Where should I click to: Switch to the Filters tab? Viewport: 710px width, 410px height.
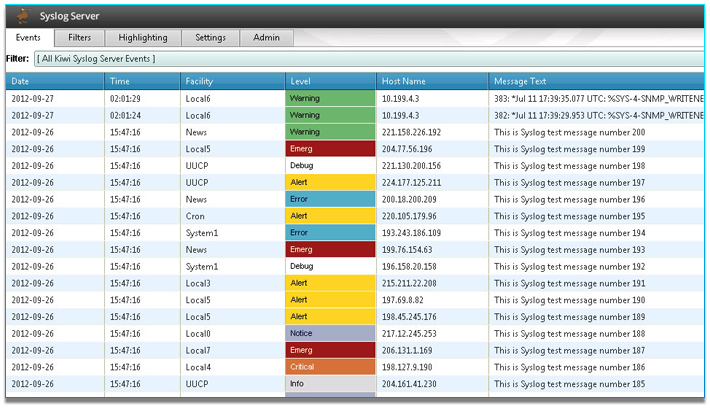pyautogui.click(x=79, y=38)
